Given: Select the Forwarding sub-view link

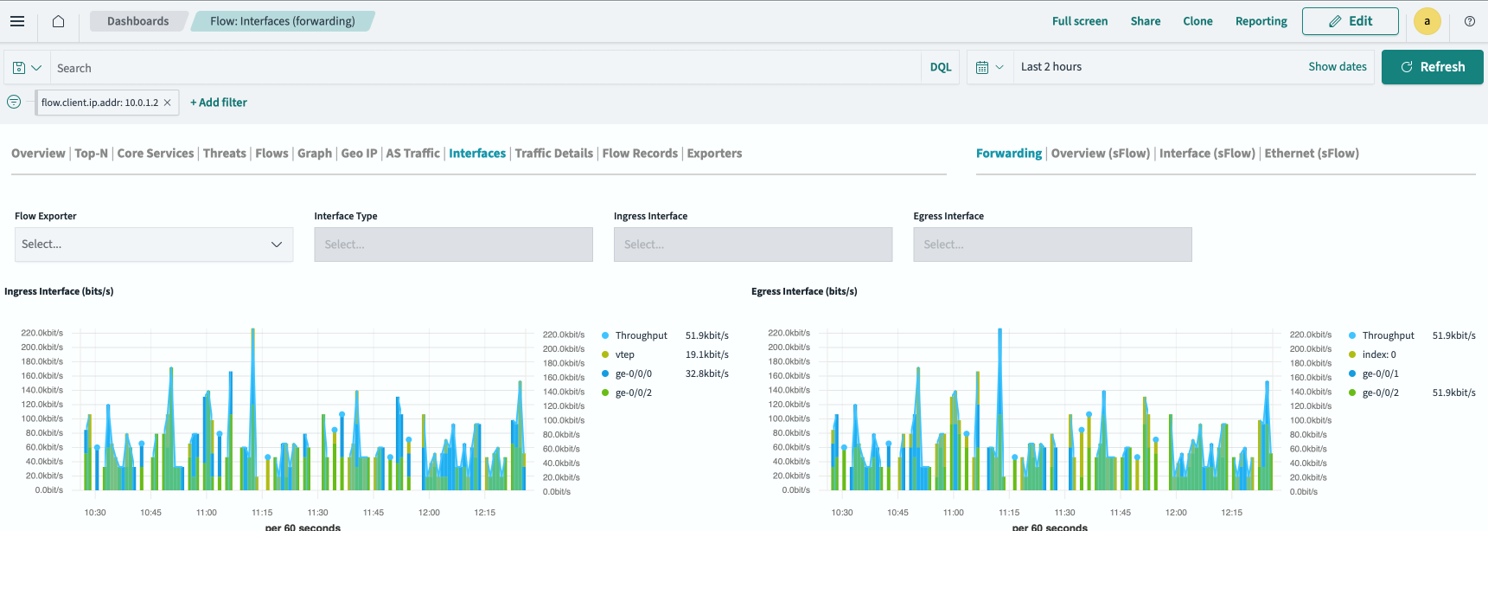Looking at the screenshot, I should [x=1009, y=153].
